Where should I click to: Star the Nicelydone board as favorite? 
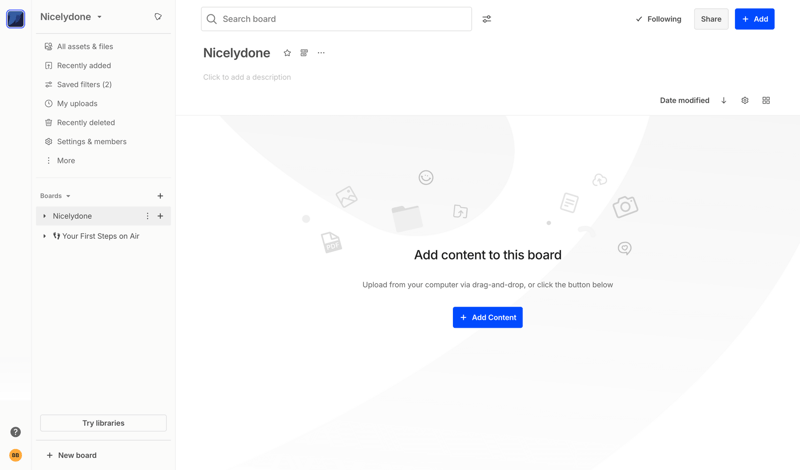coord(287,53)
